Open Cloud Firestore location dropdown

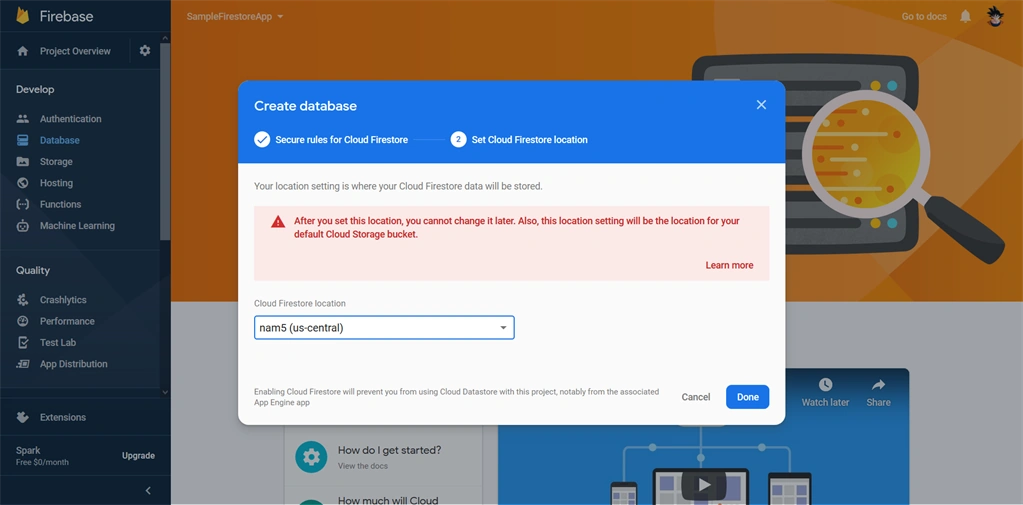(384, 328)
